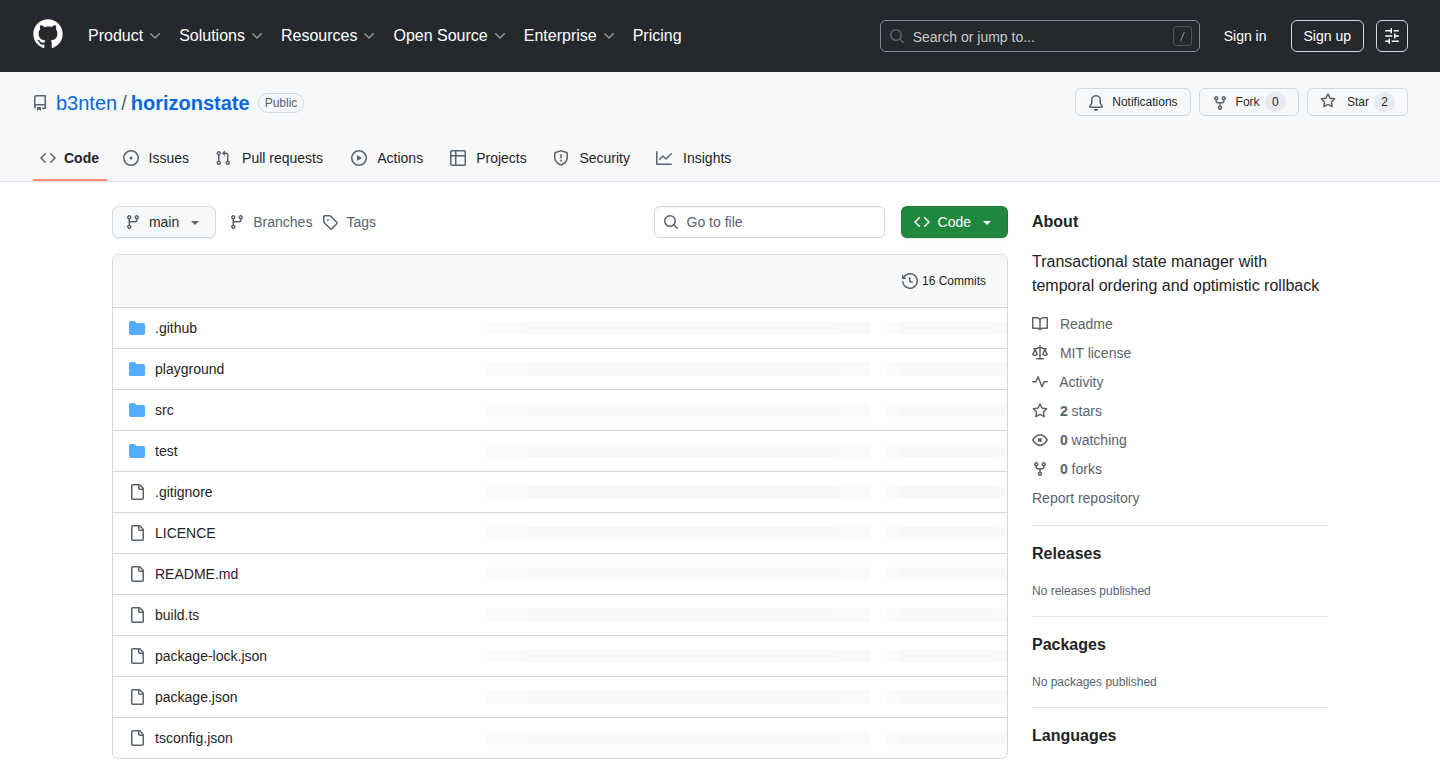Open the build.ts file

[x=177, y=615]
